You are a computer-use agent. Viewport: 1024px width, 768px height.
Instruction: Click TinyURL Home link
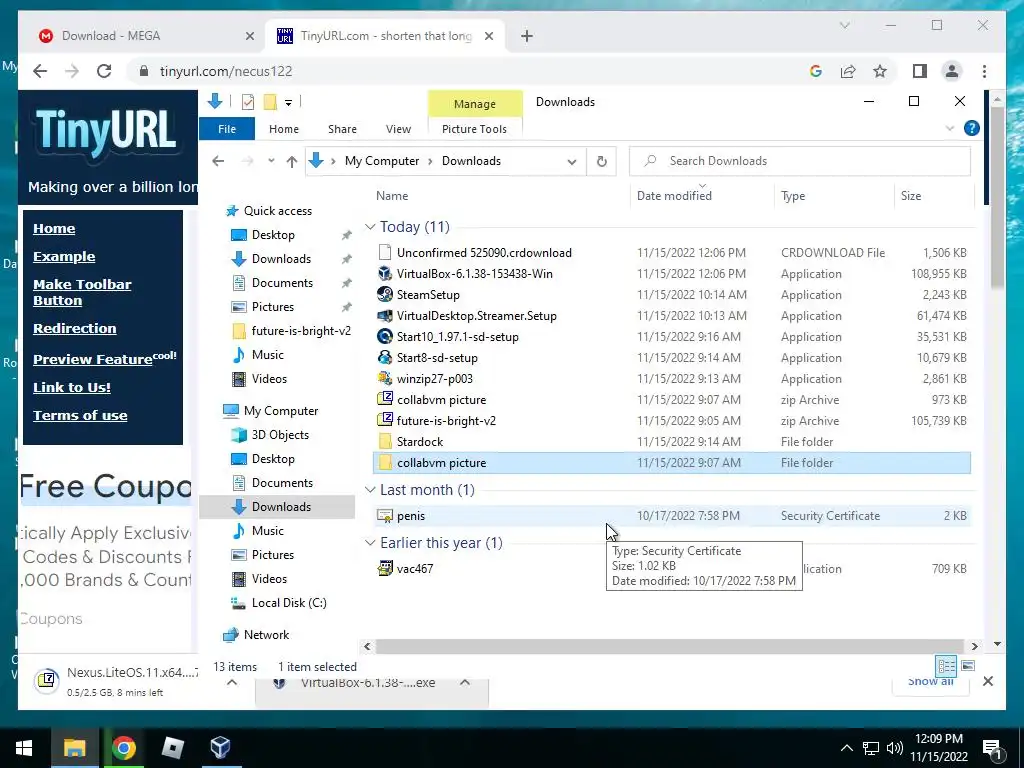point(54,229)
